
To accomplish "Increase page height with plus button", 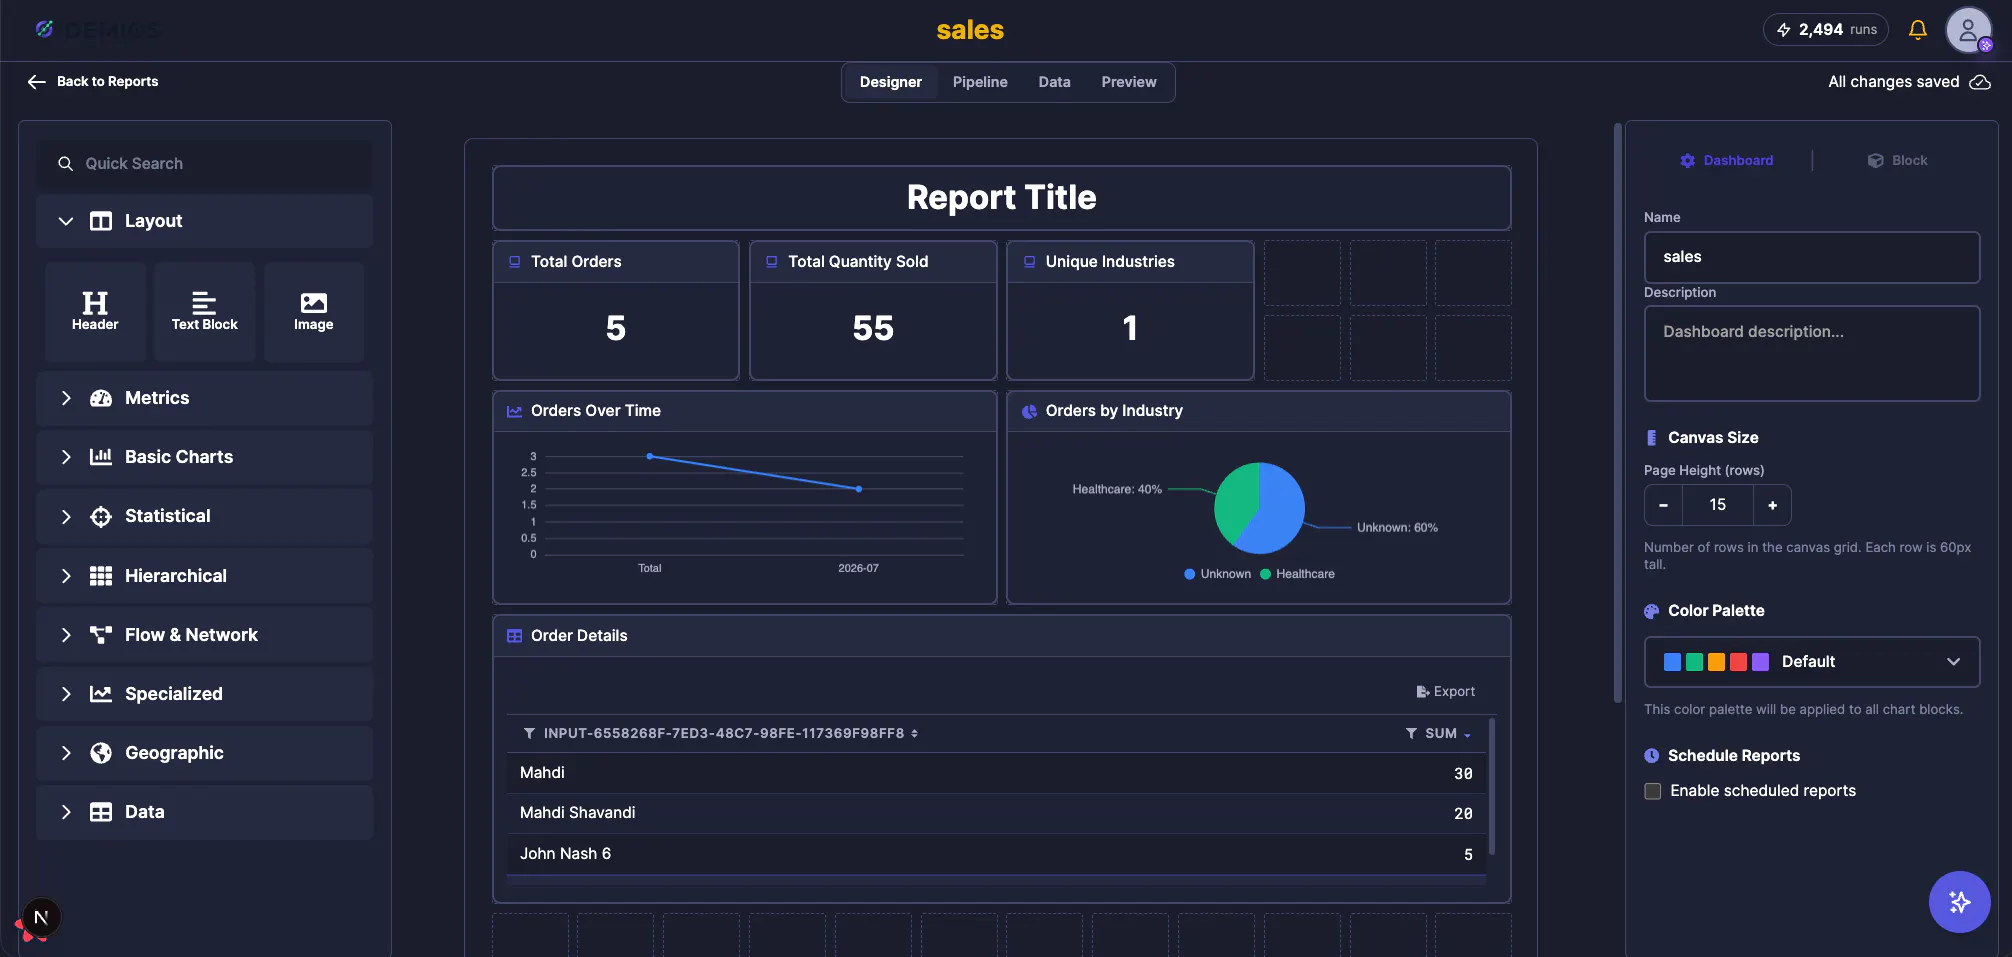I will [x=1772, y=505].
